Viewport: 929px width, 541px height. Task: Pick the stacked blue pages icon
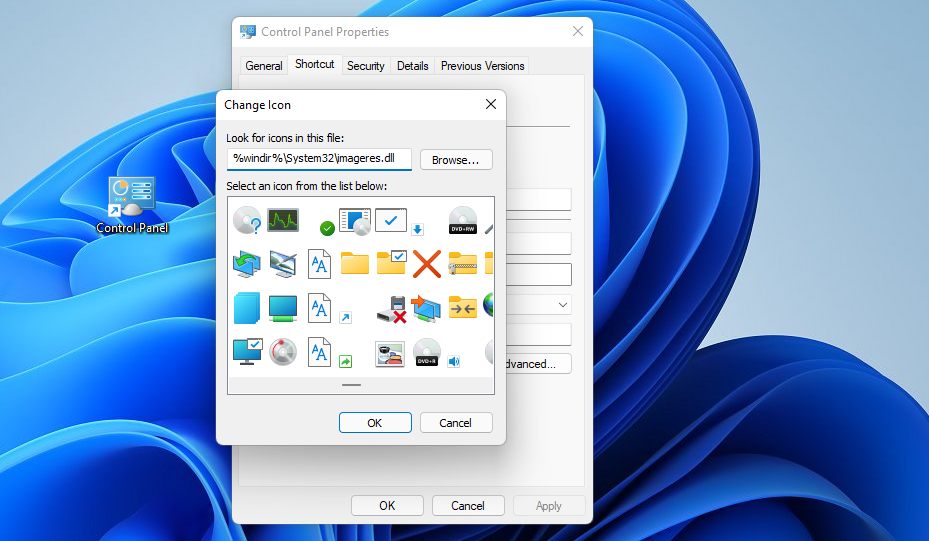pos(246,308)
